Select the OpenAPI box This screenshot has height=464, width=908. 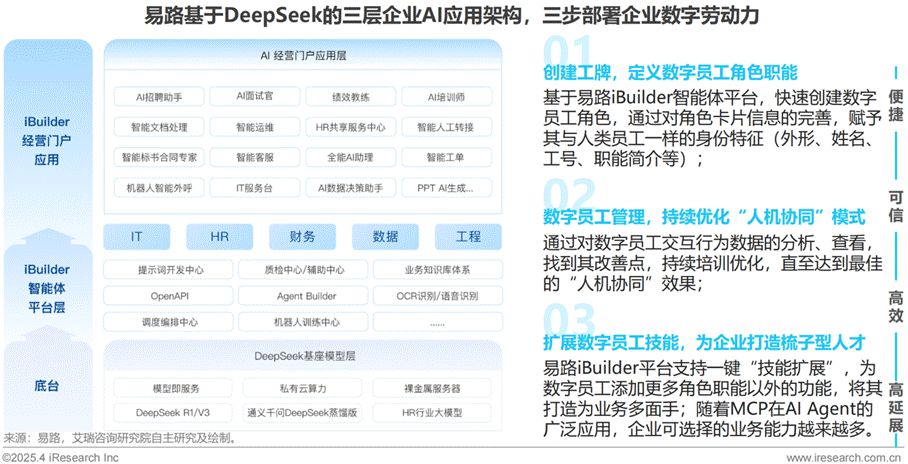point(169,295)
